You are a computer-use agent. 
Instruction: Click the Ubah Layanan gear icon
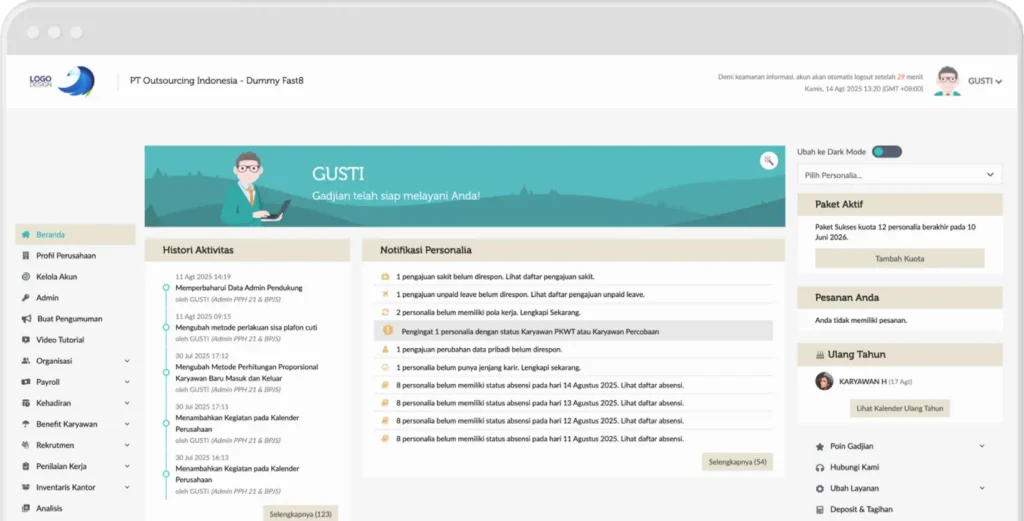point(820,488)
